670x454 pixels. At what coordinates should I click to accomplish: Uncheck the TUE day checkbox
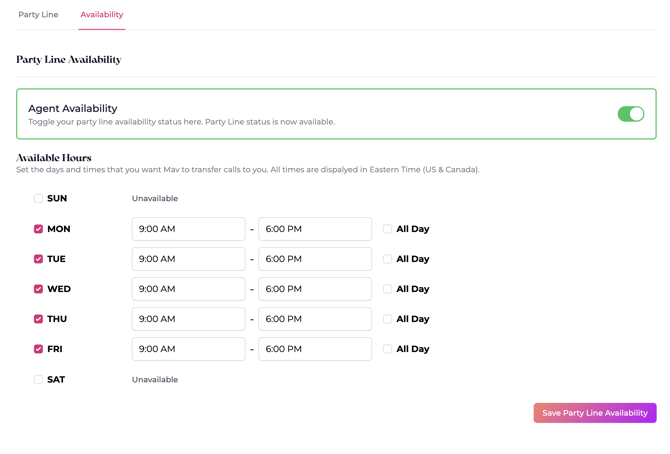pos(39,259)
